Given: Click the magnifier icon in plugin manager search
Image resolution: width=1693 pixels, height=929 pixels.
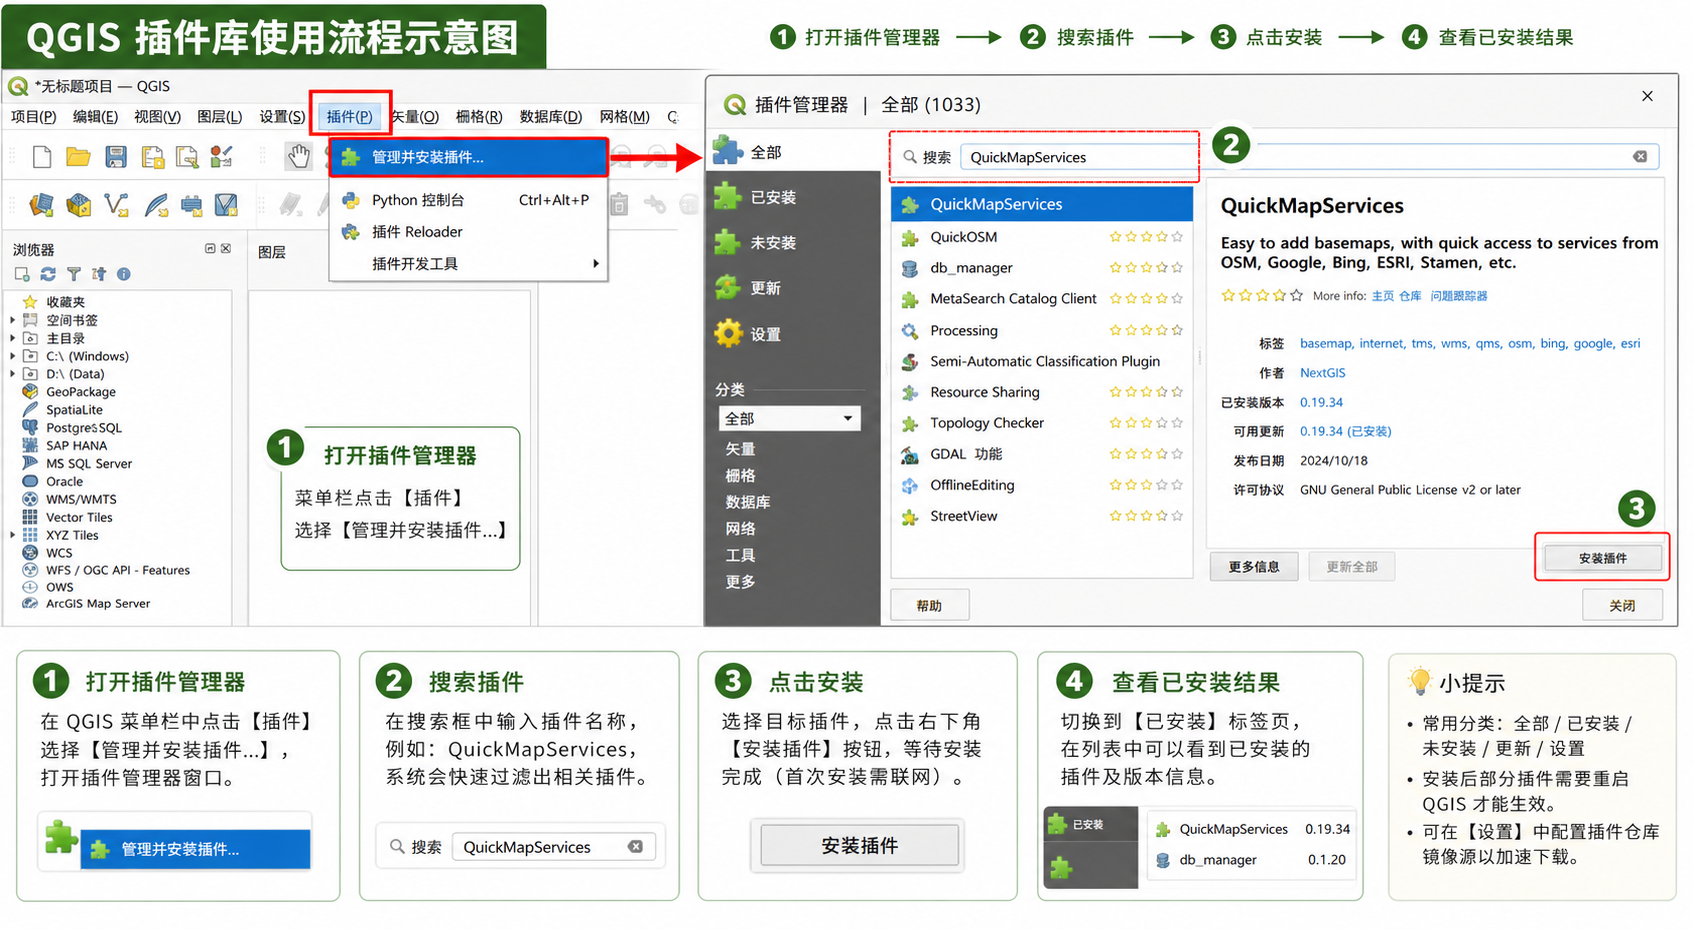Looking at the screenshot, I should pos(909,157).
